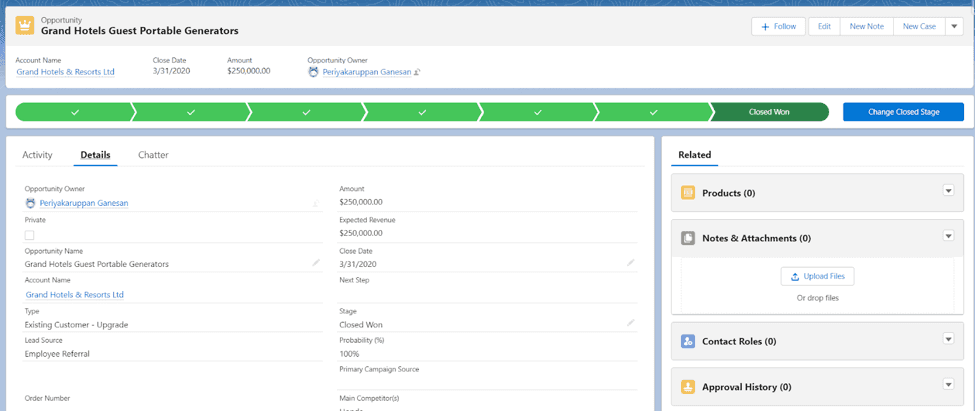The height and width of the screenshot is (411, 975).
Task: Create a New Note
Action: coord(867,26)
